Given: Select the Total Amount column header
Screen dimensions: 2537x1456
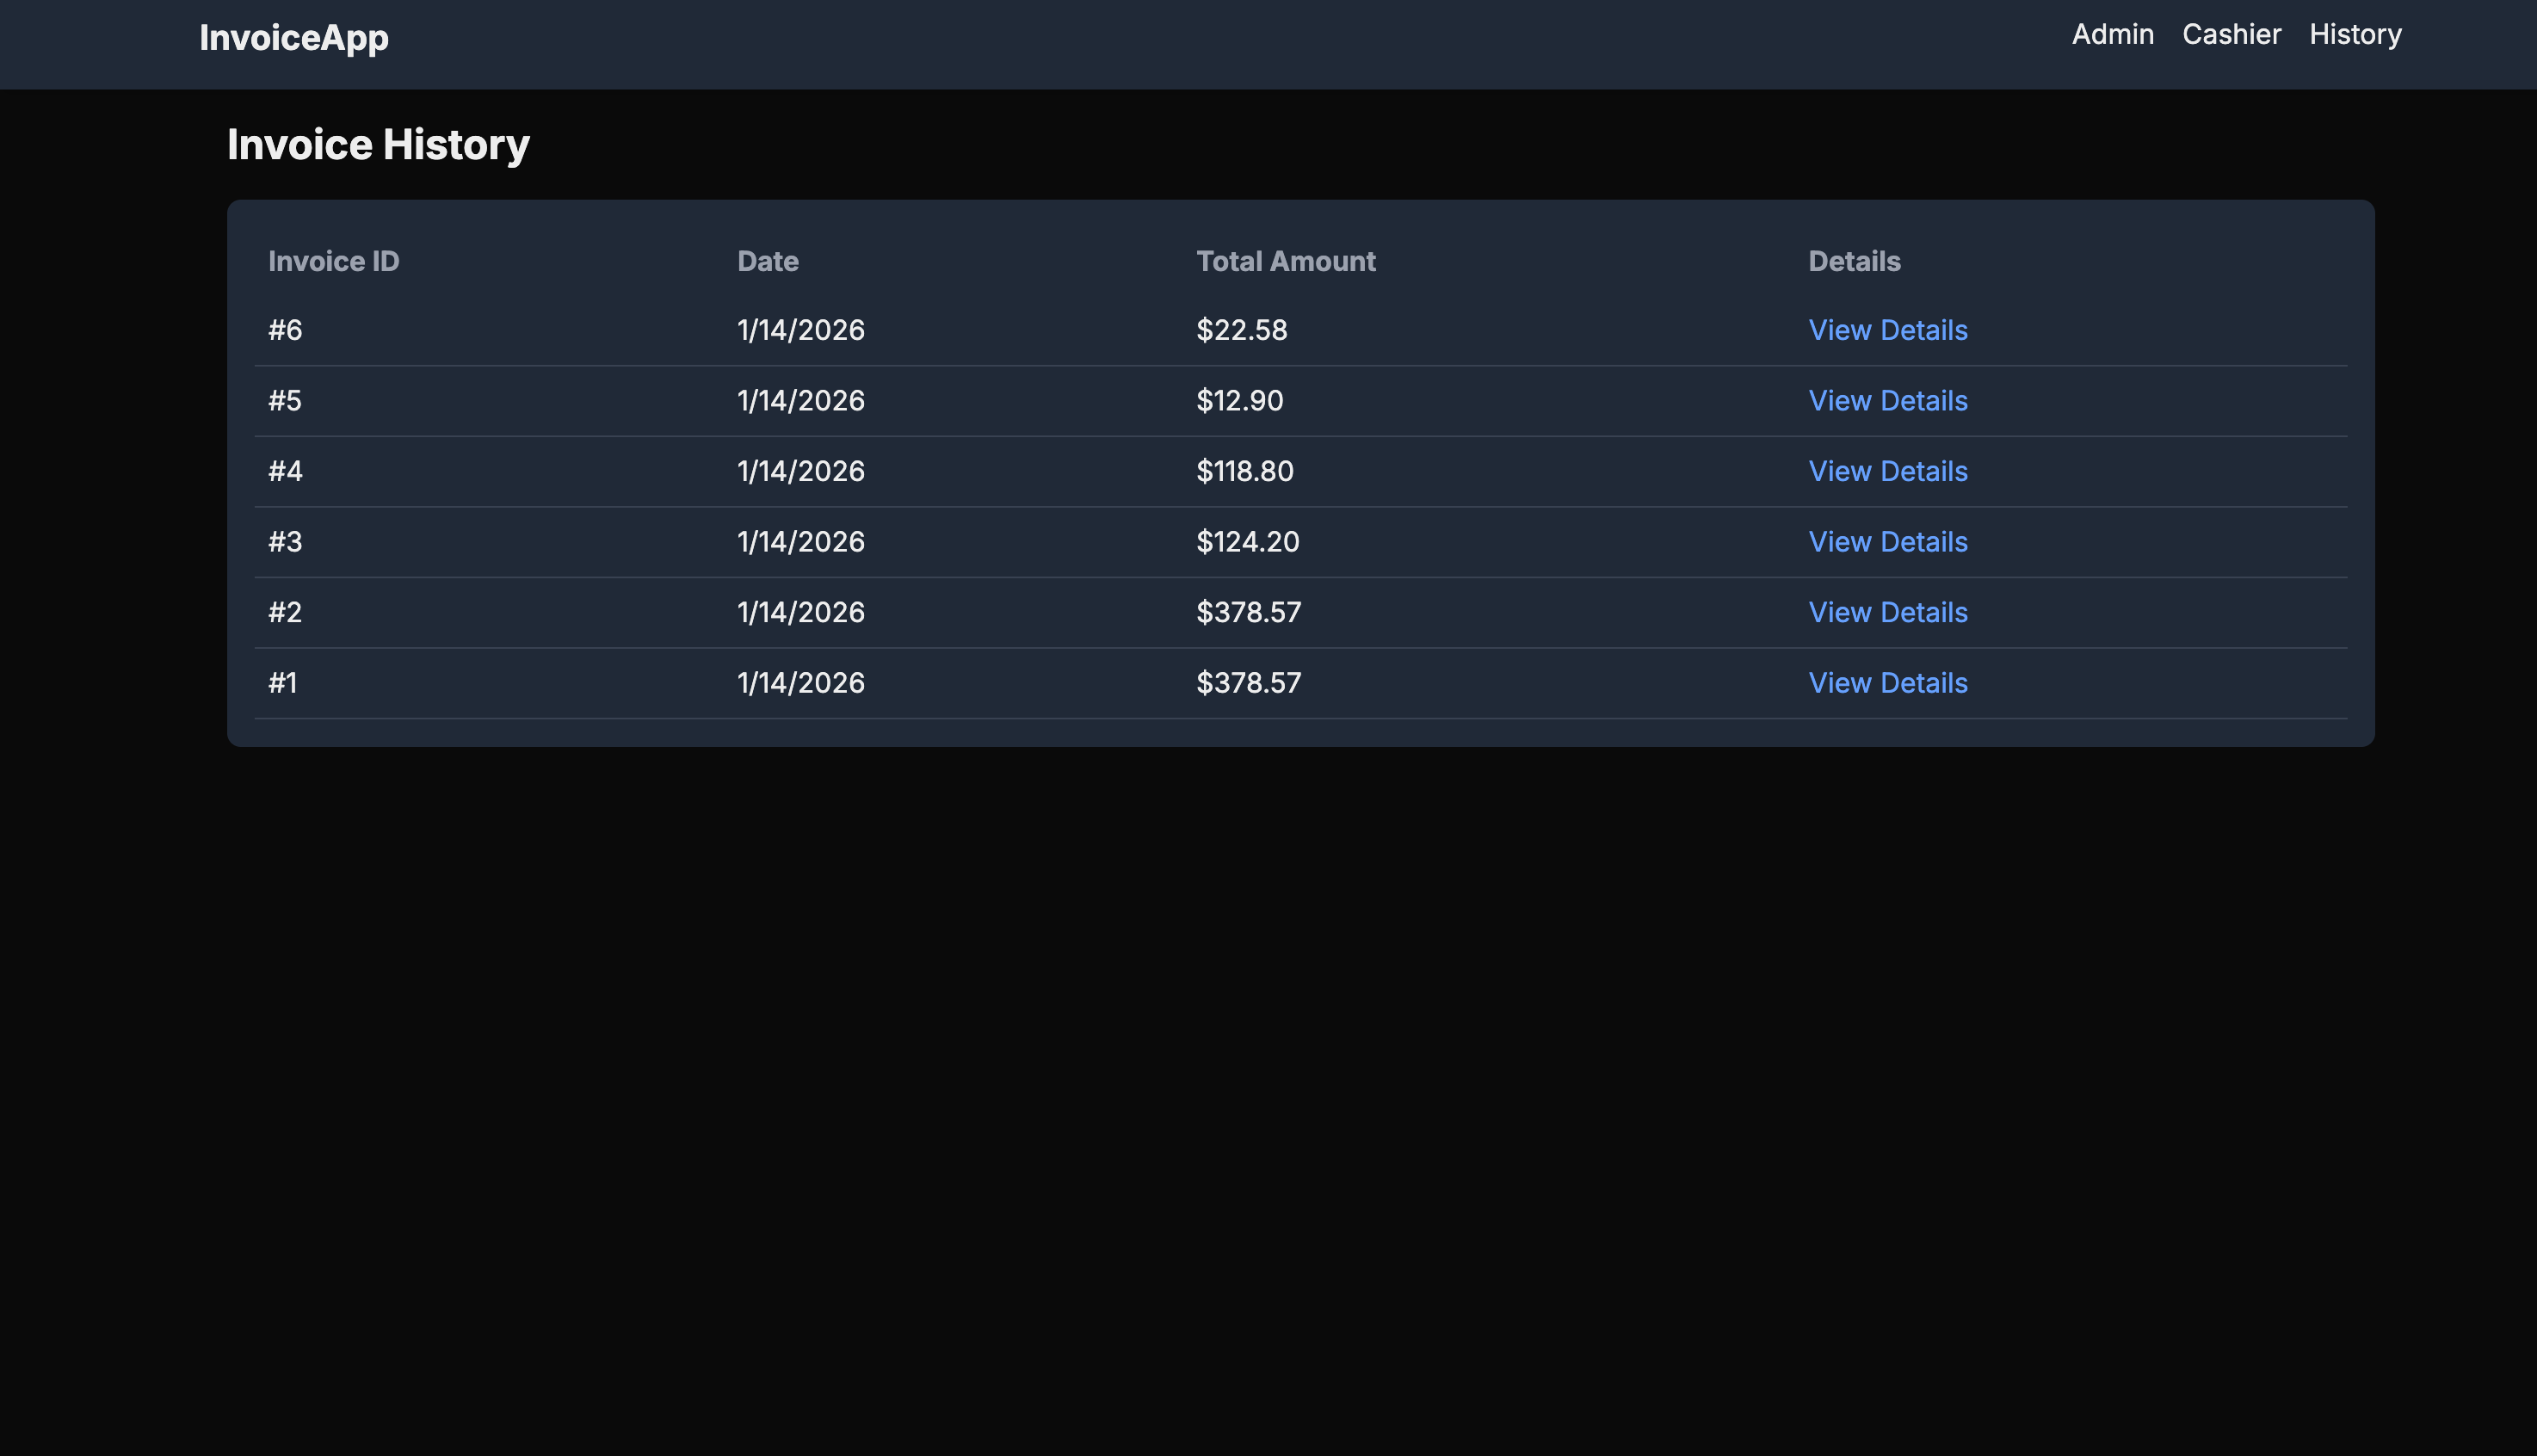Looking at the screenshot, I should click(x=1285, y=262).
